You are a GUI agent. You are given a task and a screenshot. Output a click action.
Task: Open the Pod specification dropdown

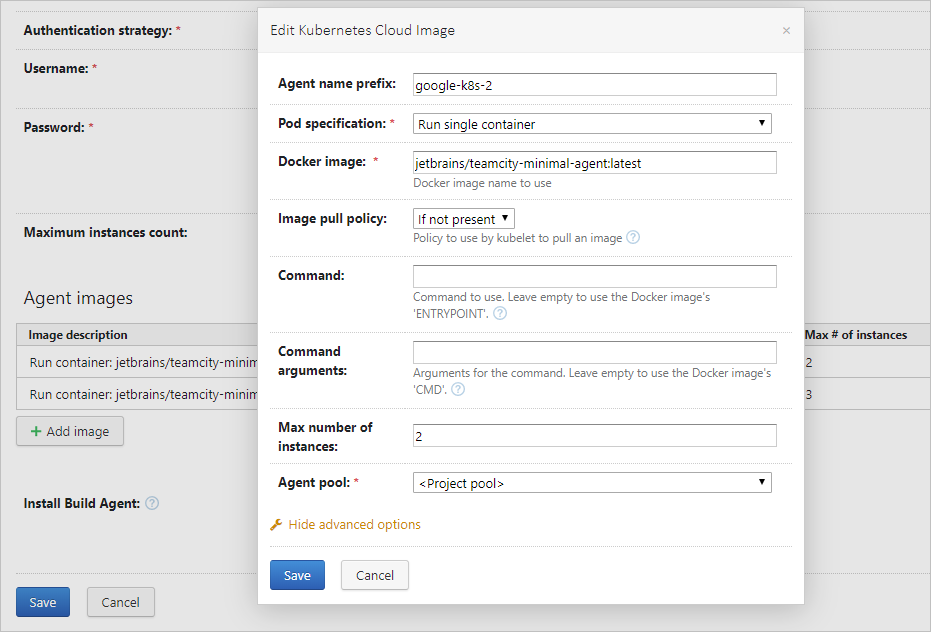point(592,122)
